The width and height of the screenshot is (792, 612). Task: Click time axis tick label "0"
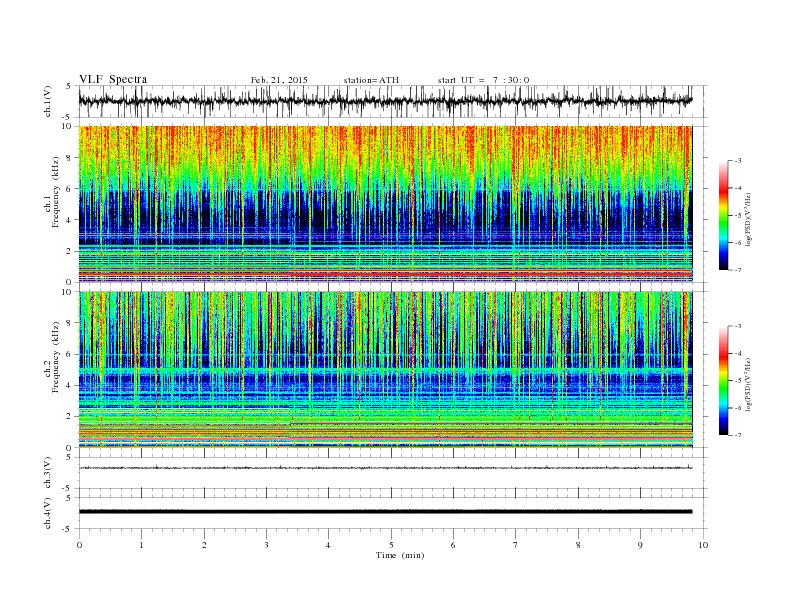pyautogui.click(x=79, y=545)
